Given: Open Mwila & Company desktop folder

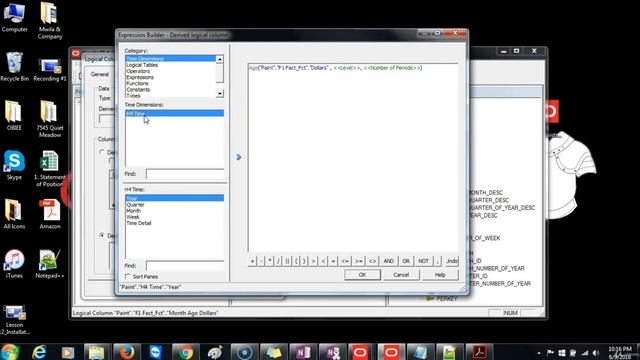Looking at the screenshot, I should click(50, 20).
